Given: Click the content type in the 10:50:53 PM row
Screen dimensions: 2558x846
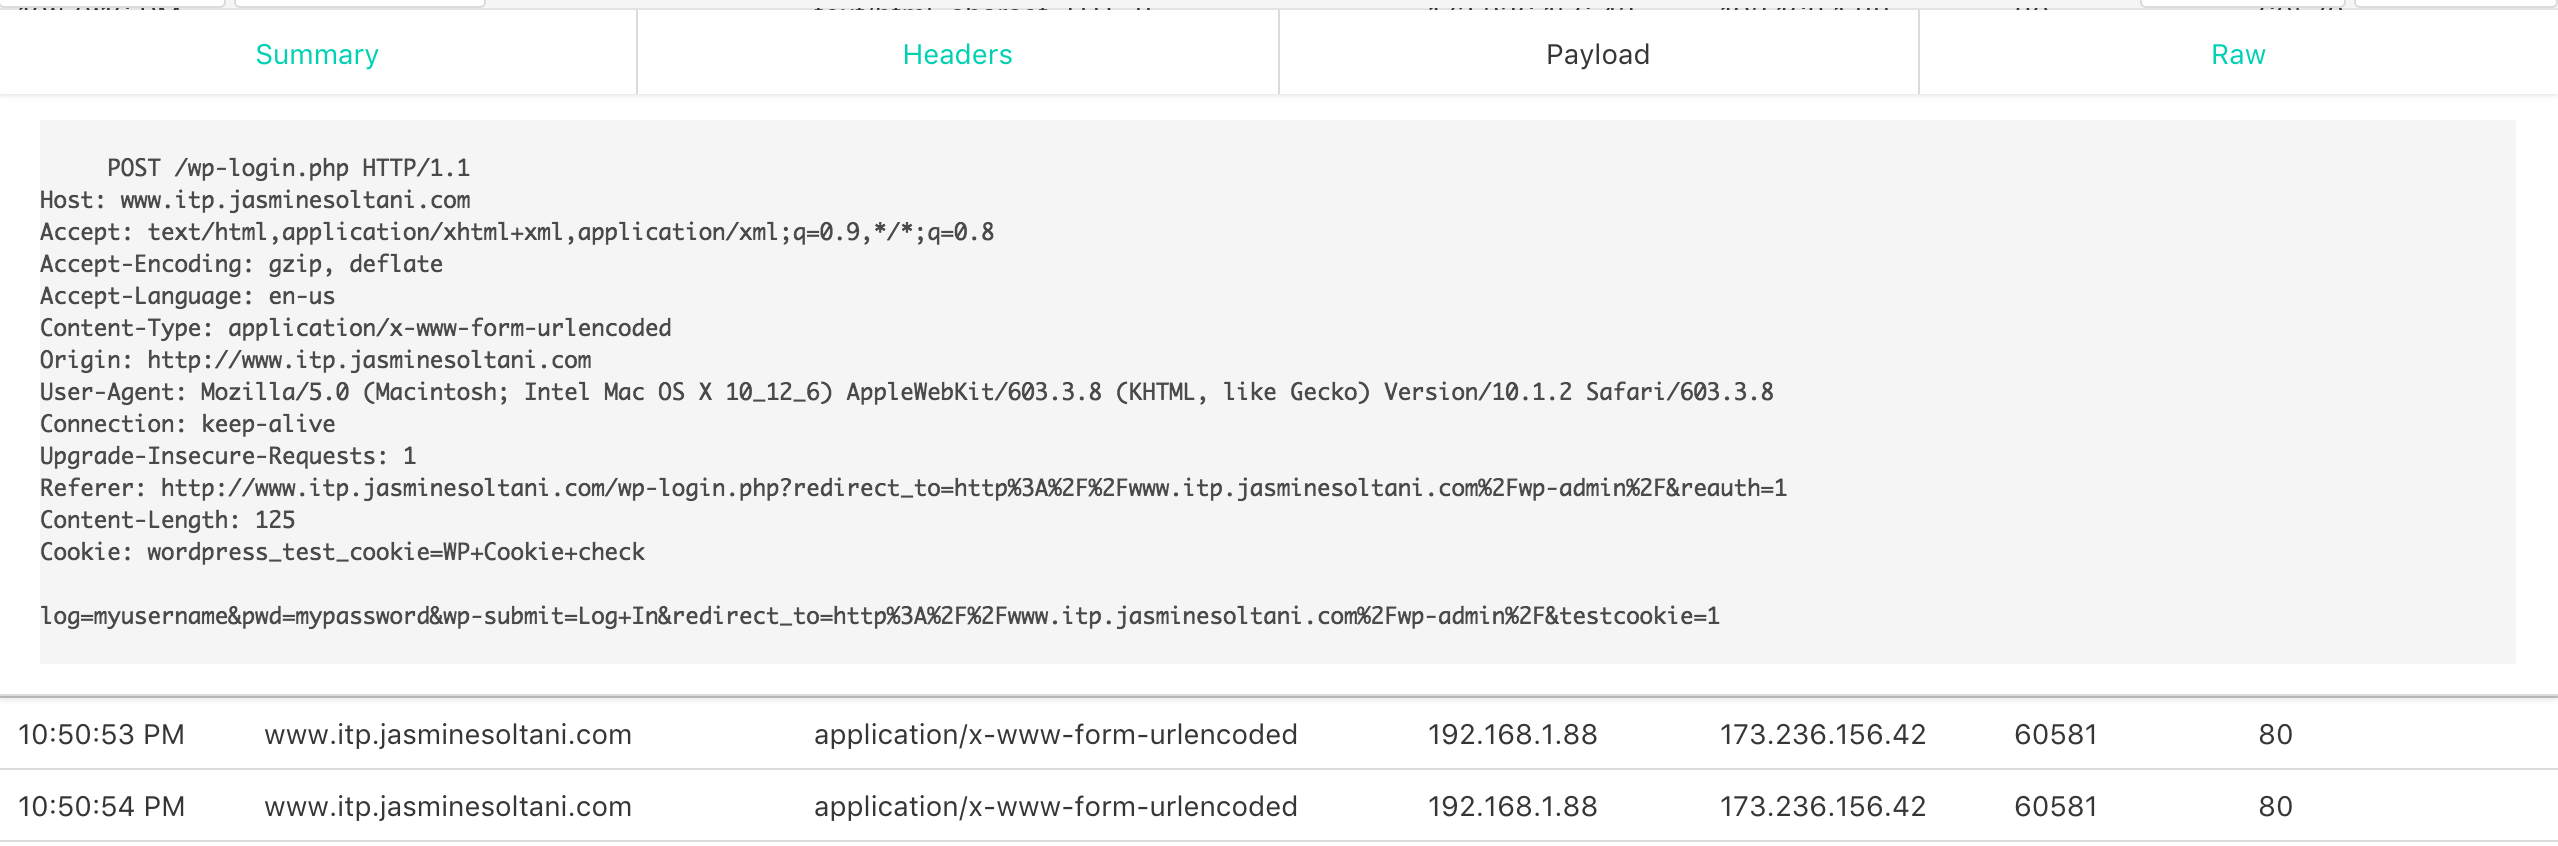Looking at the screenshot, I should coord(1055,735).
